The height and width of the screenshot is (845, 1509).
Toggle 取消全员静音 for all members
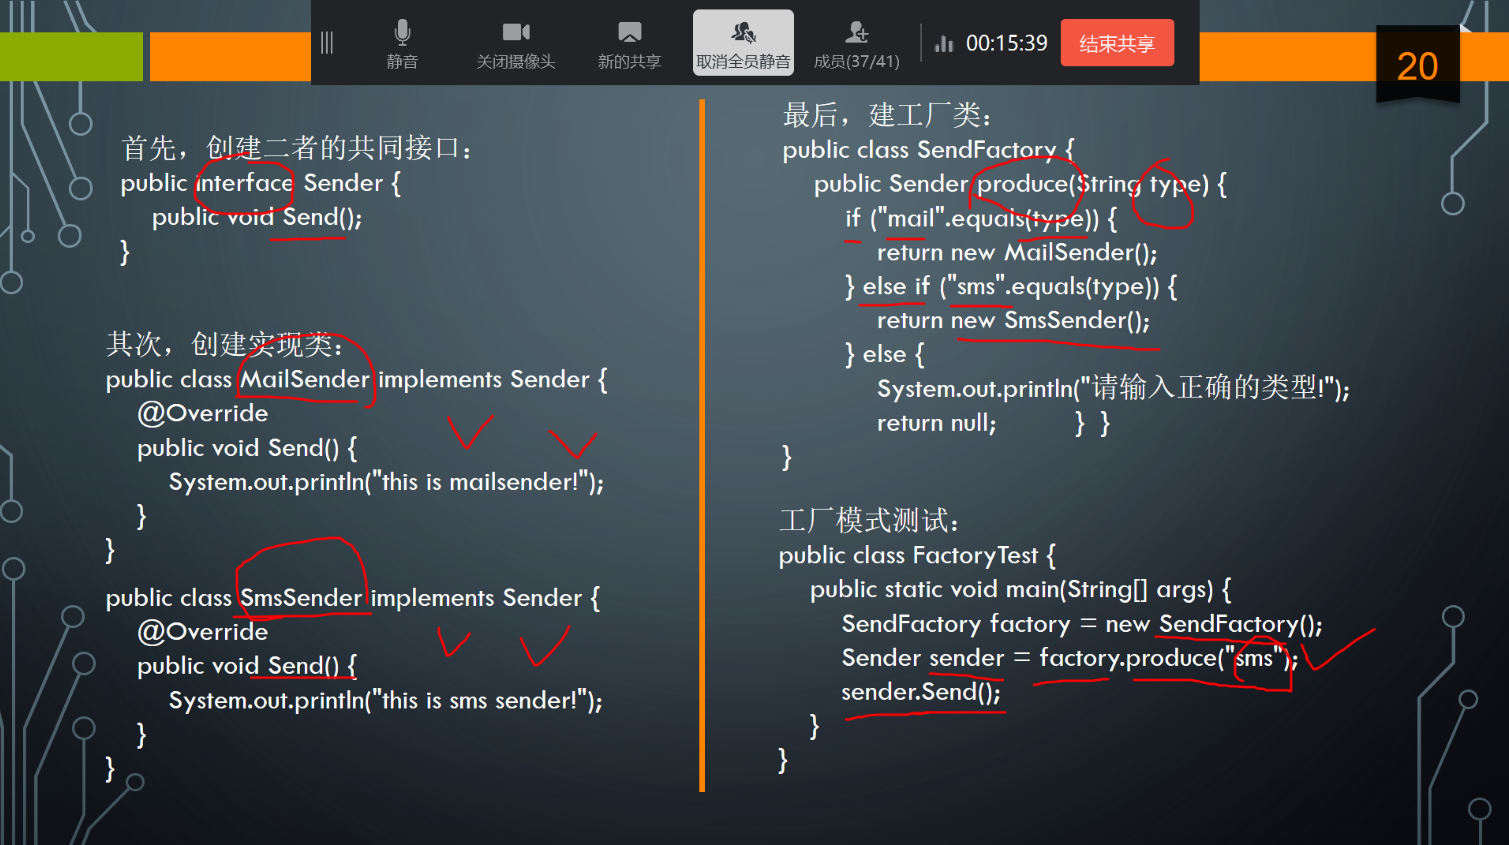click(743, 44)
